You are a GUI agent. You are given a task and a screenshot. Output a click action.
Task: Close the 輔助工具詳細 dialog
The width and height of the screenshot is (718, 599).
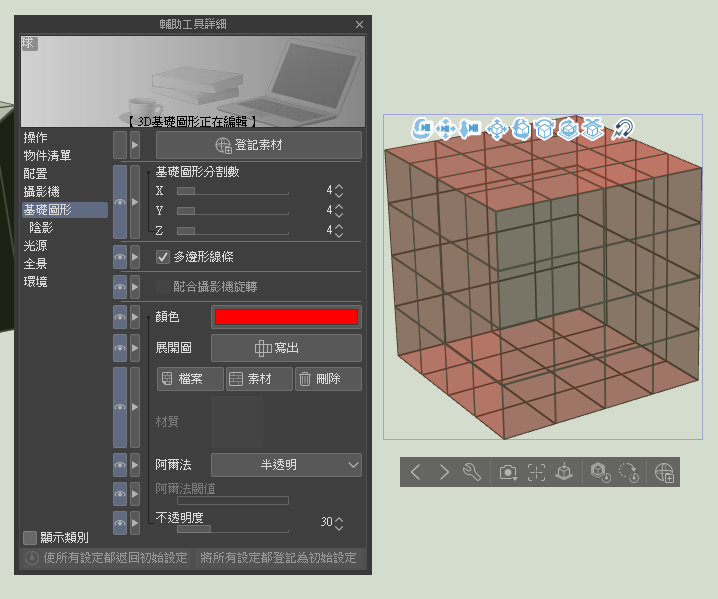[x=359, y=25]
